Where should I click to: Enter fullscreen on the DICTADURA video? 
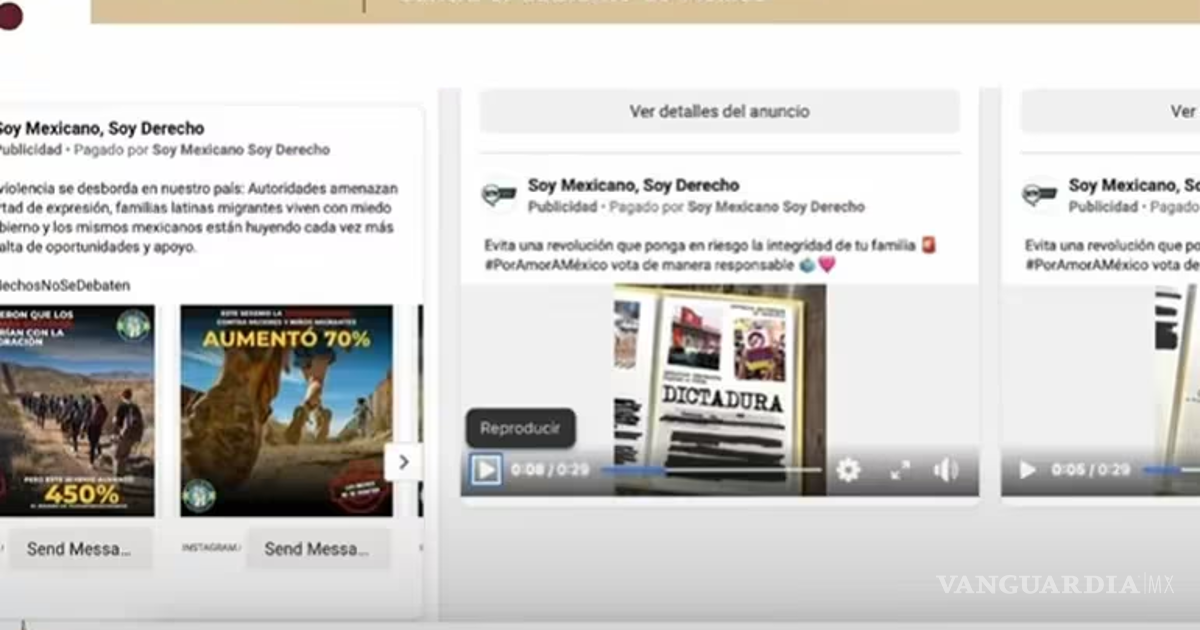point(899,470)
